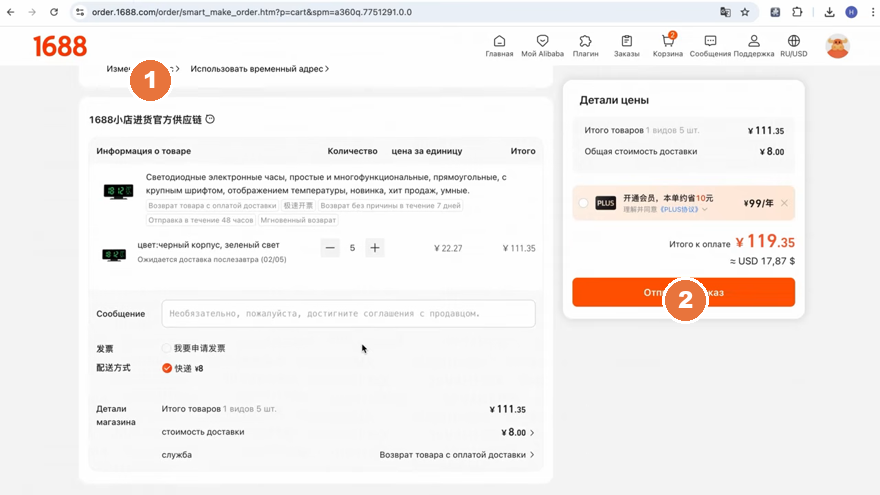Open the extensions puzzle icon

[x=797, y=12]
